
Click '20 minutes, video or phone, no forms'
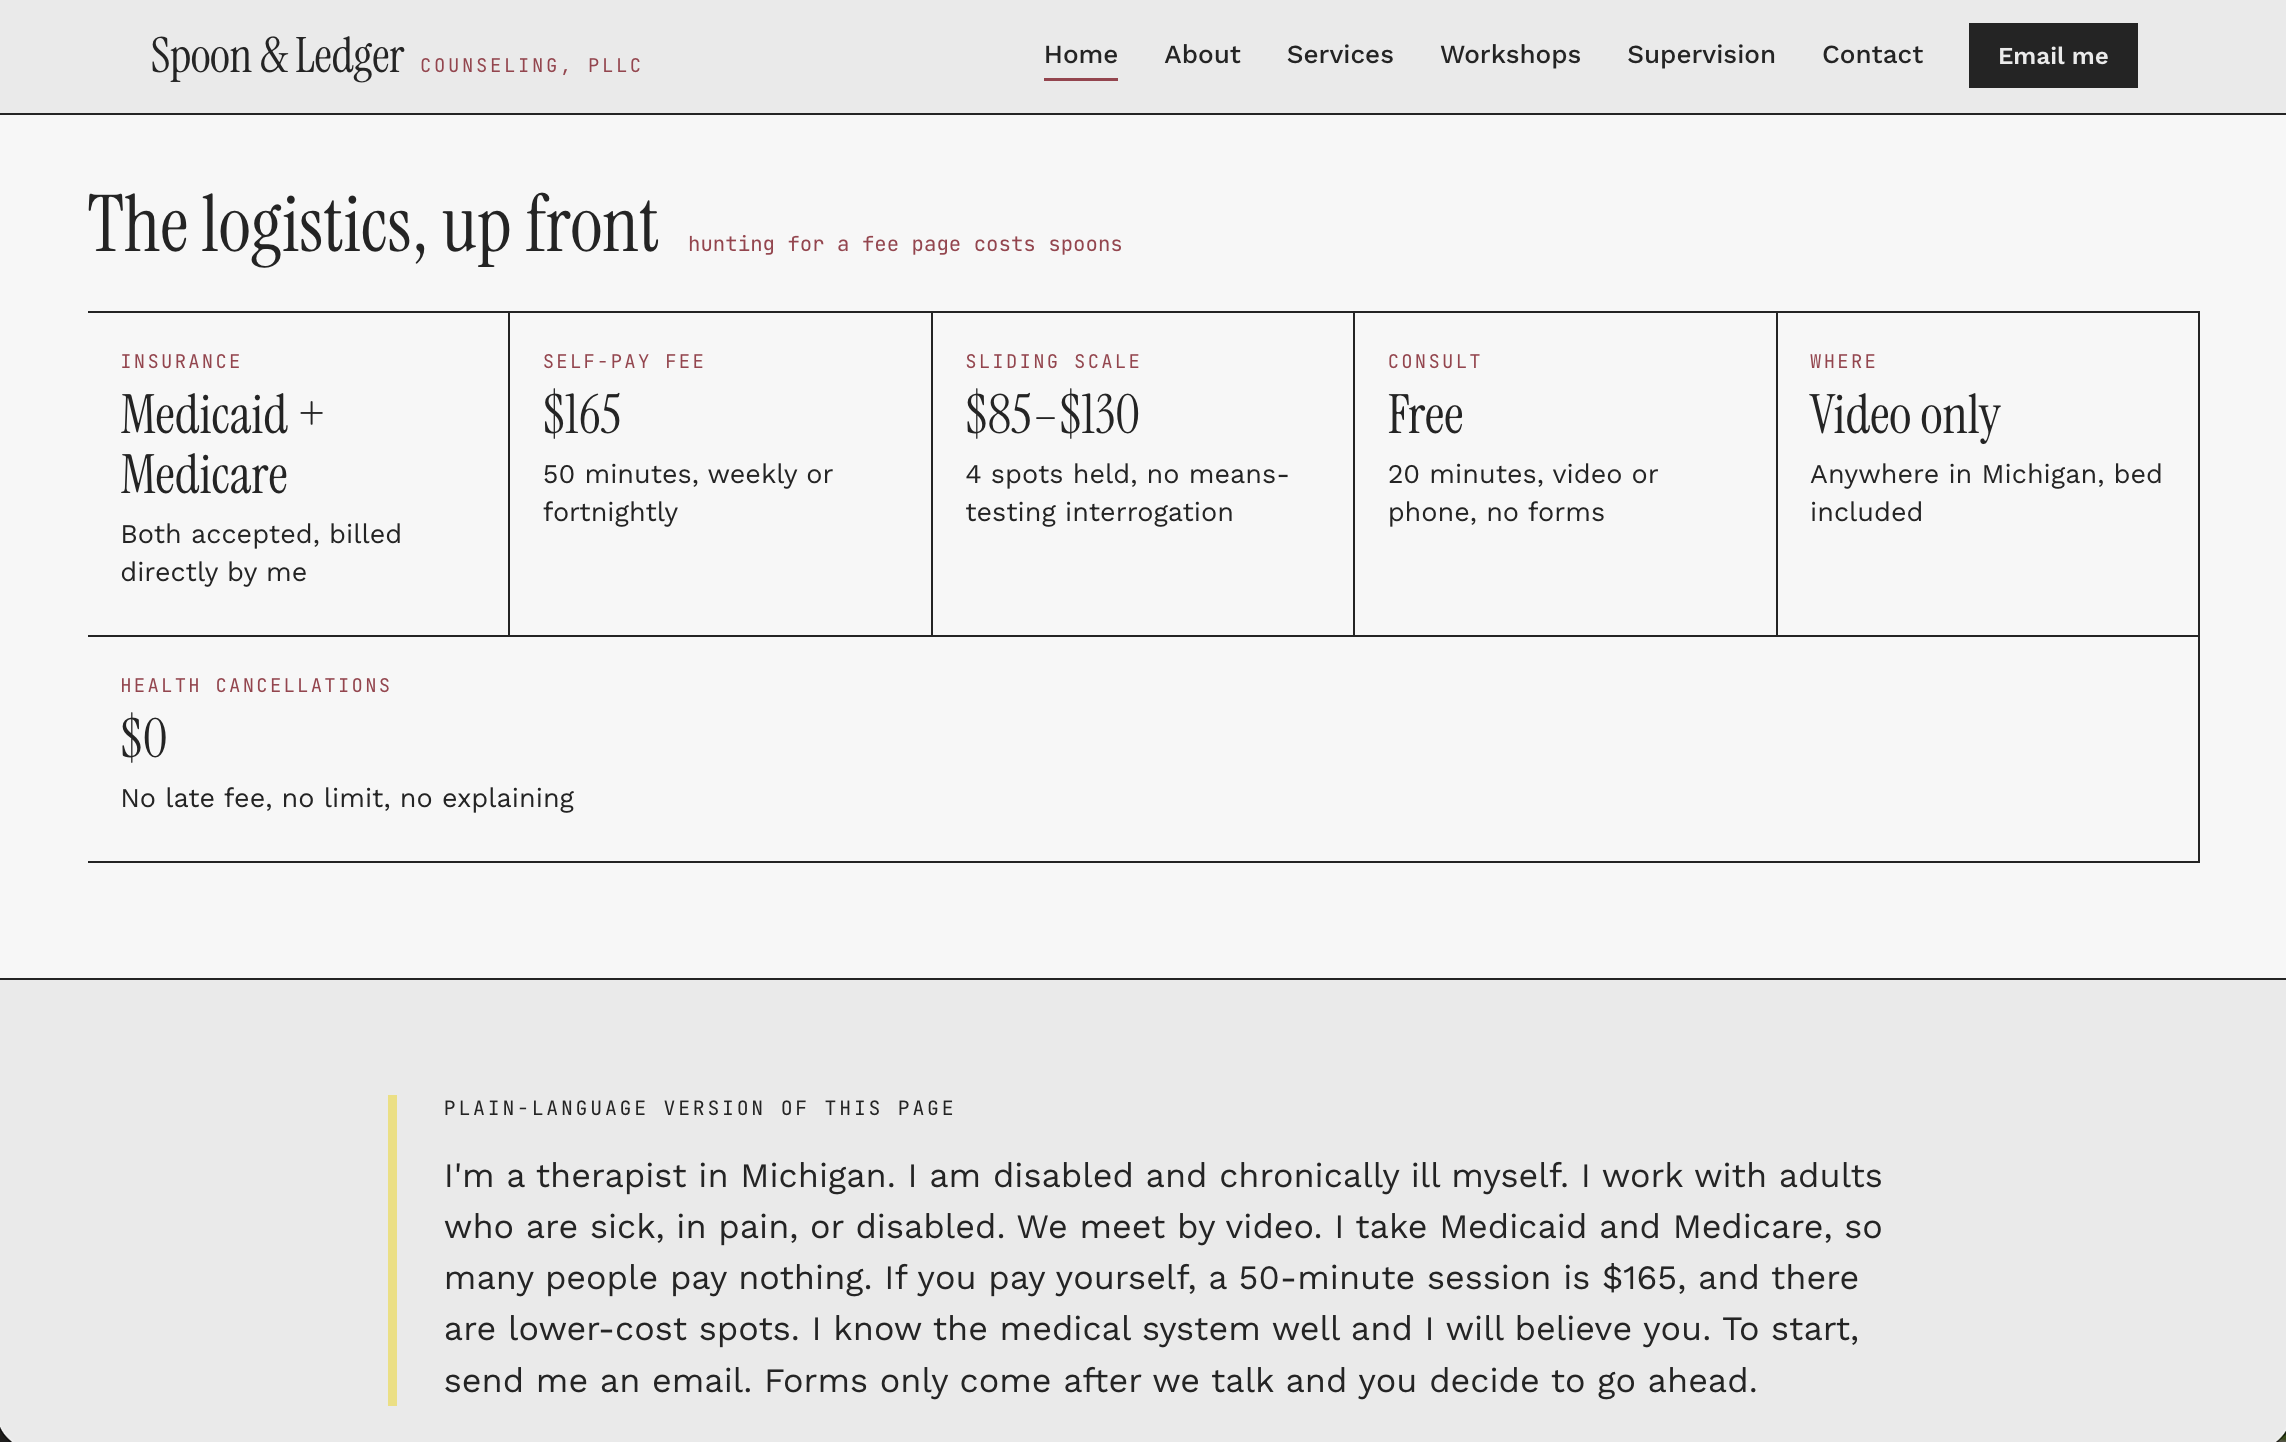(1523, 493)
